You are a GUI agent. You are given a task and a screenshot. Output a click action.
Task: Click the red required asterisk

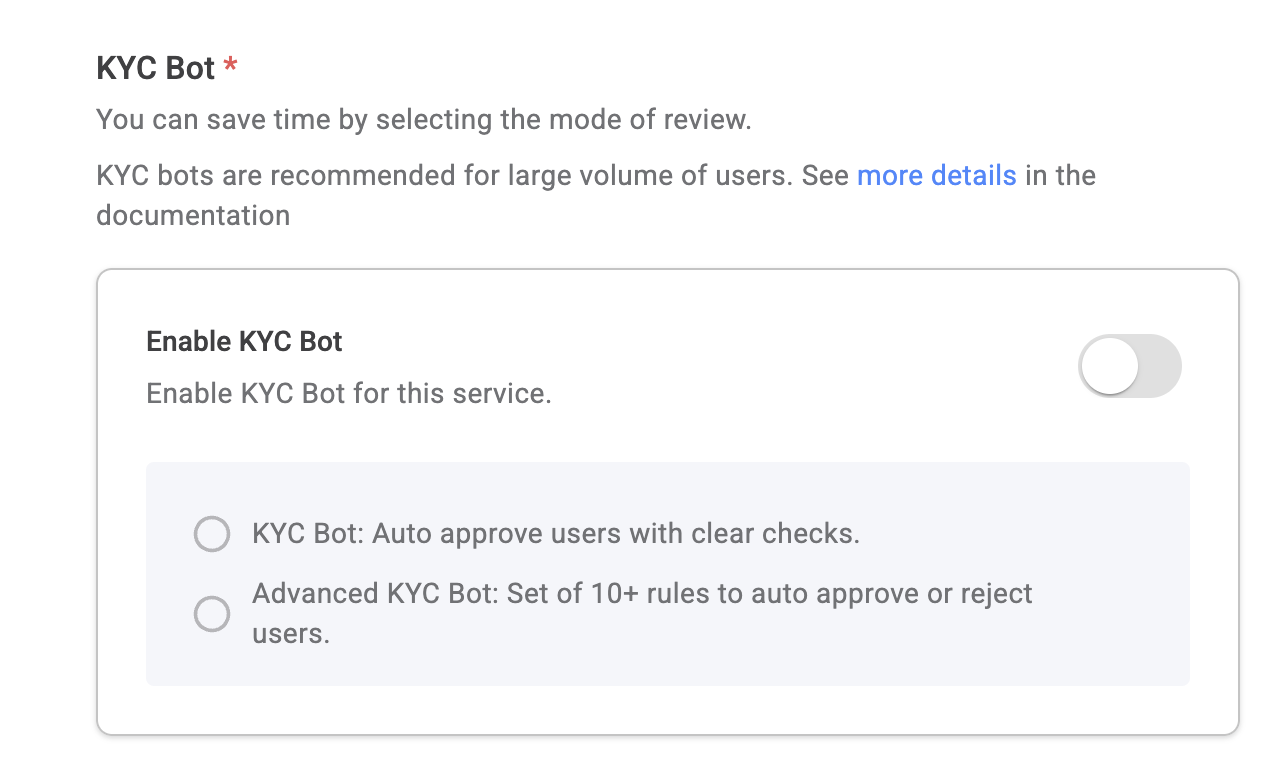point(231,66)
